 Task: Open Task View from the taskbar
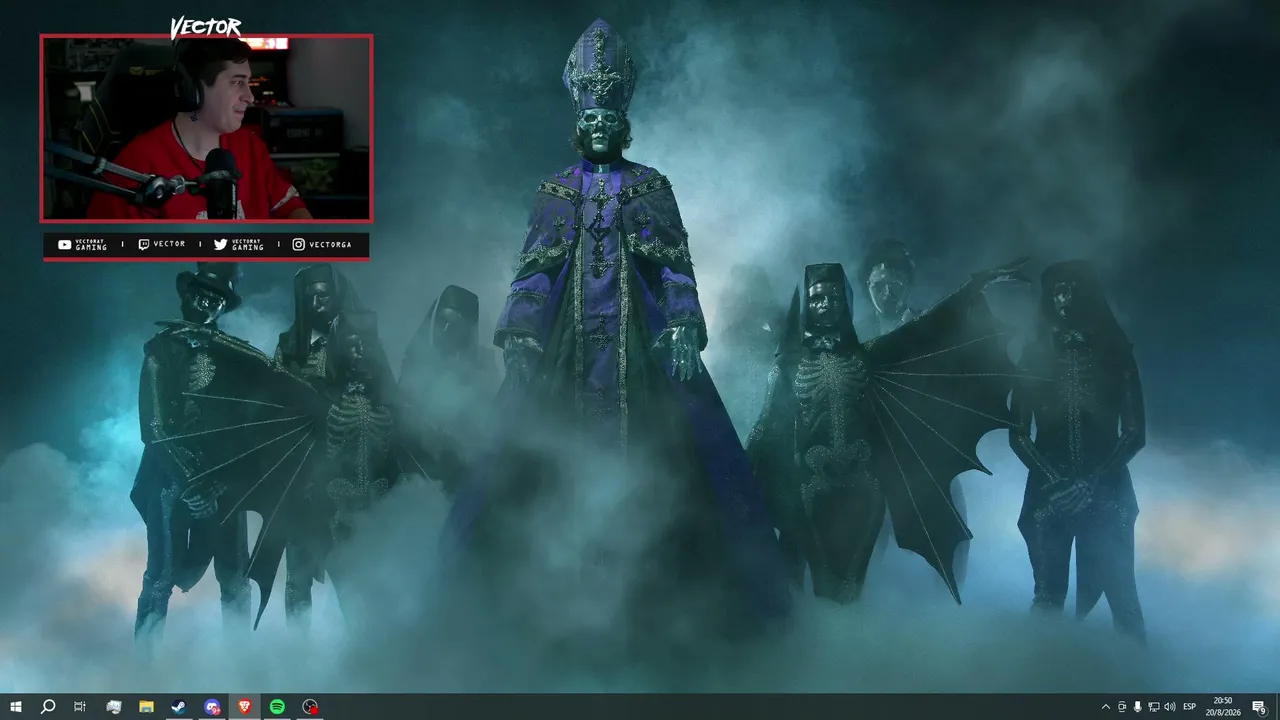80,707
